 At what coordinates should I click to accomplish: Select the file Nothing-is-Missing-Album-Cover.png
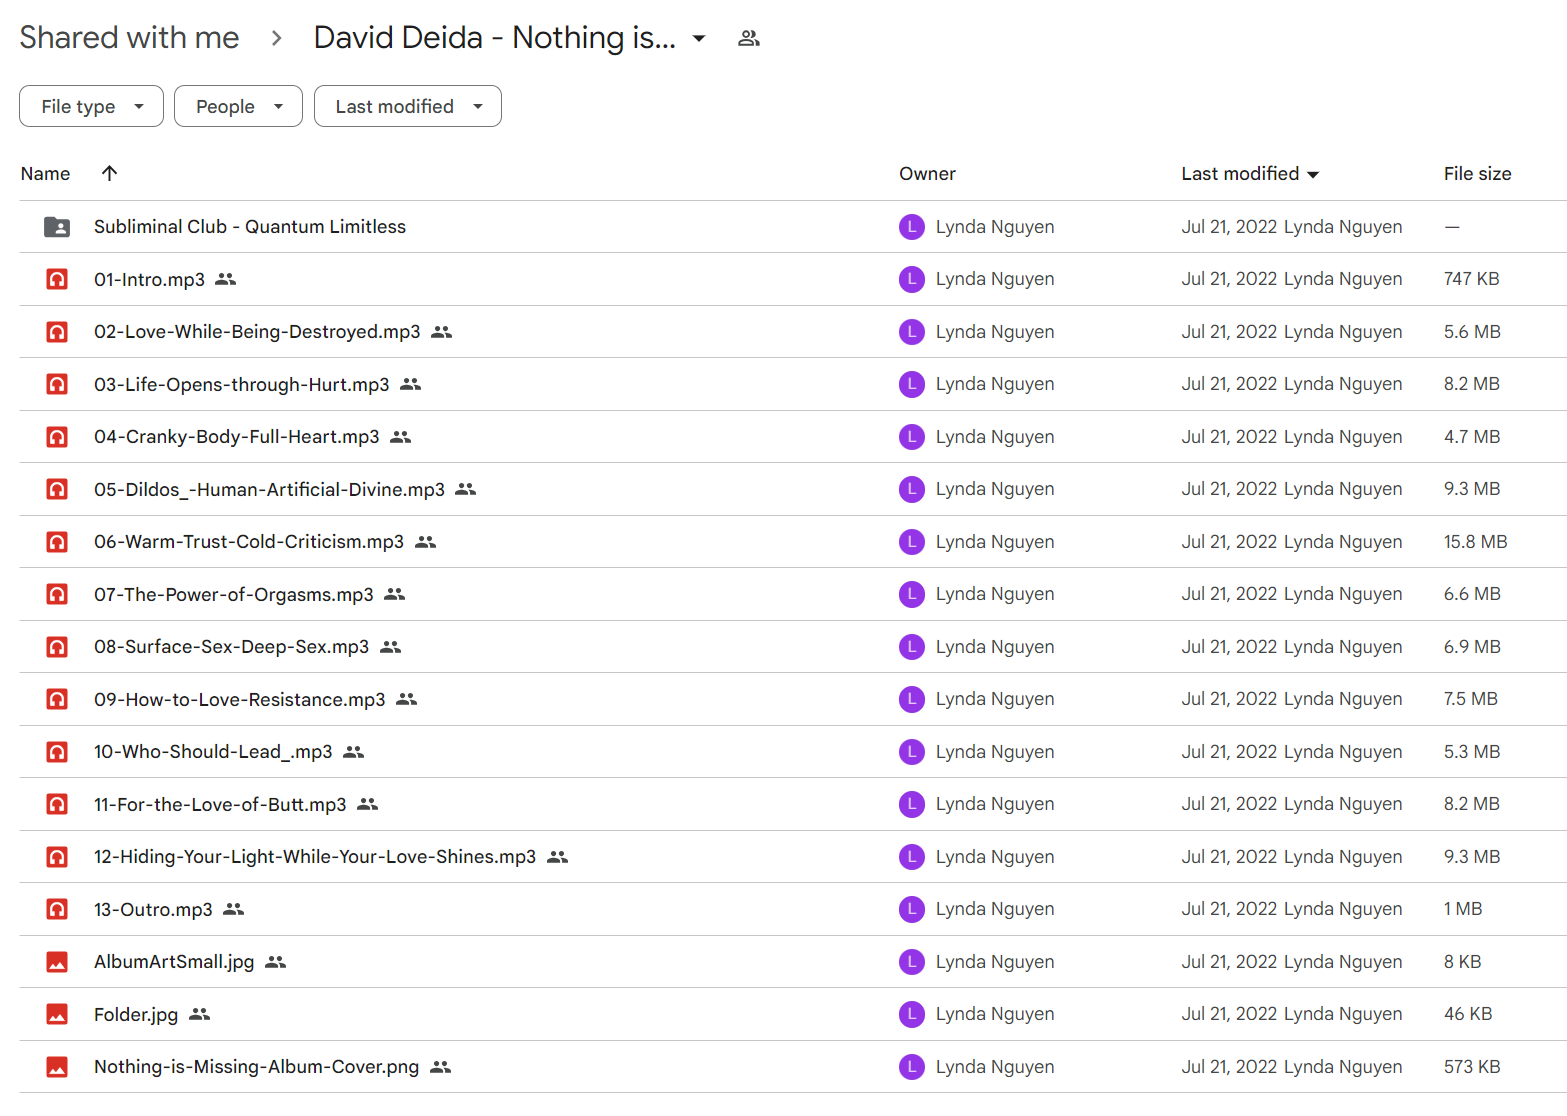[257, 1067]
